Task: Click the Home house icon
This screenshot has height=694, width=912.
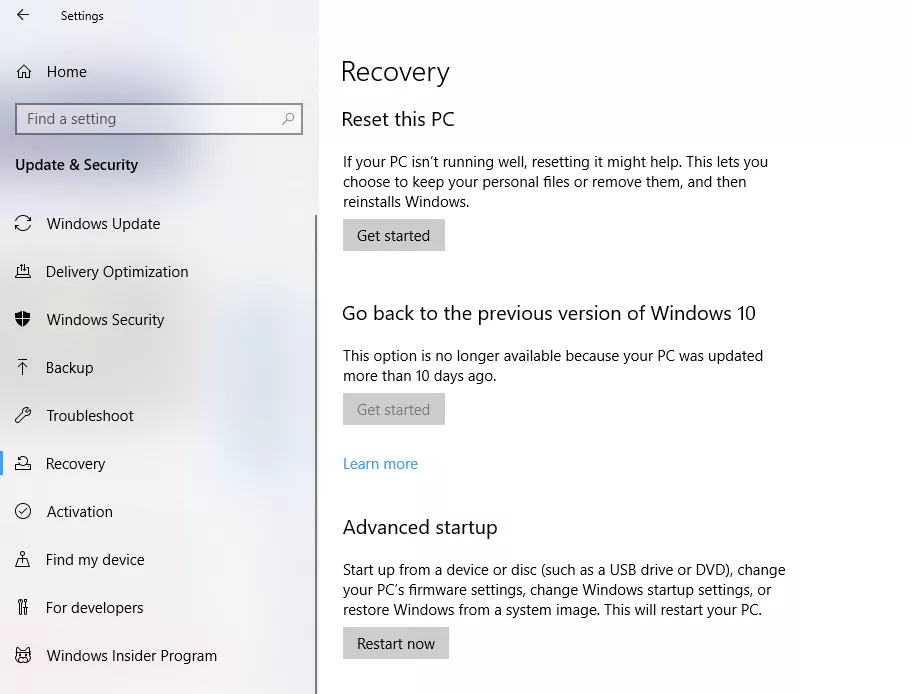Action: point(23,72)
